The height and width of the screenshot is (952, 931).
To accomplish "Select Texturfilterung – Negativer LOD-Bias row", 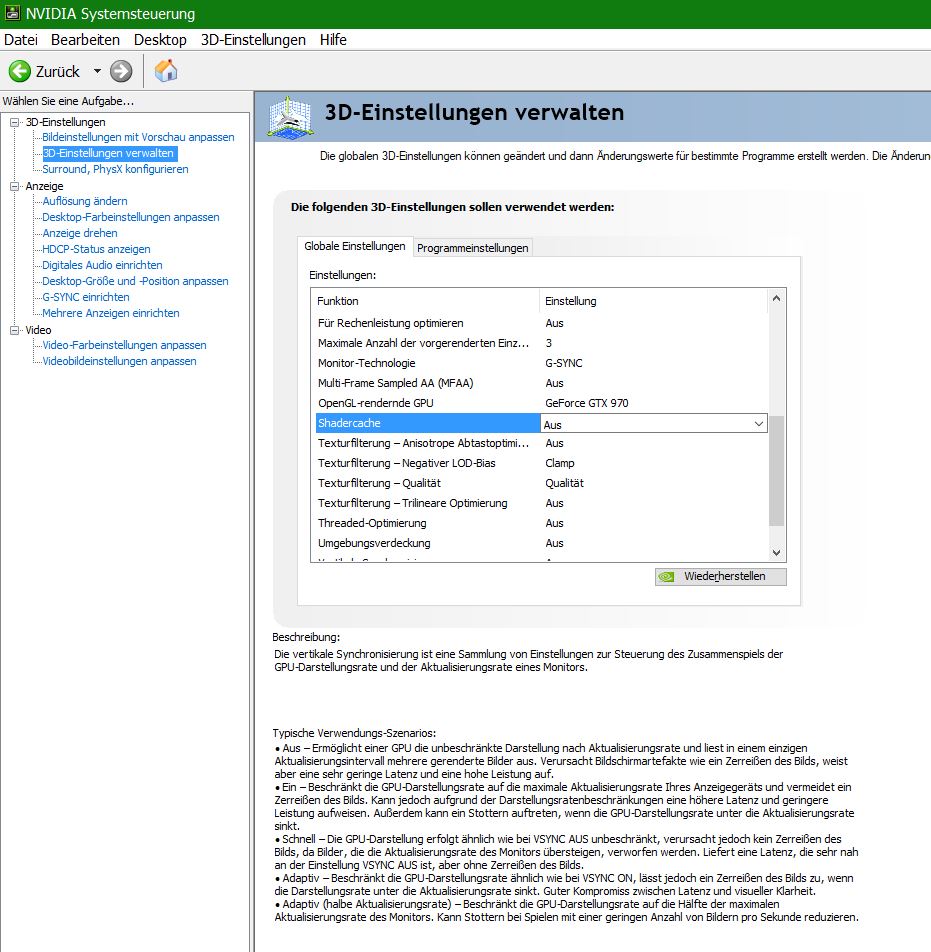I will [x=541, y=463].
